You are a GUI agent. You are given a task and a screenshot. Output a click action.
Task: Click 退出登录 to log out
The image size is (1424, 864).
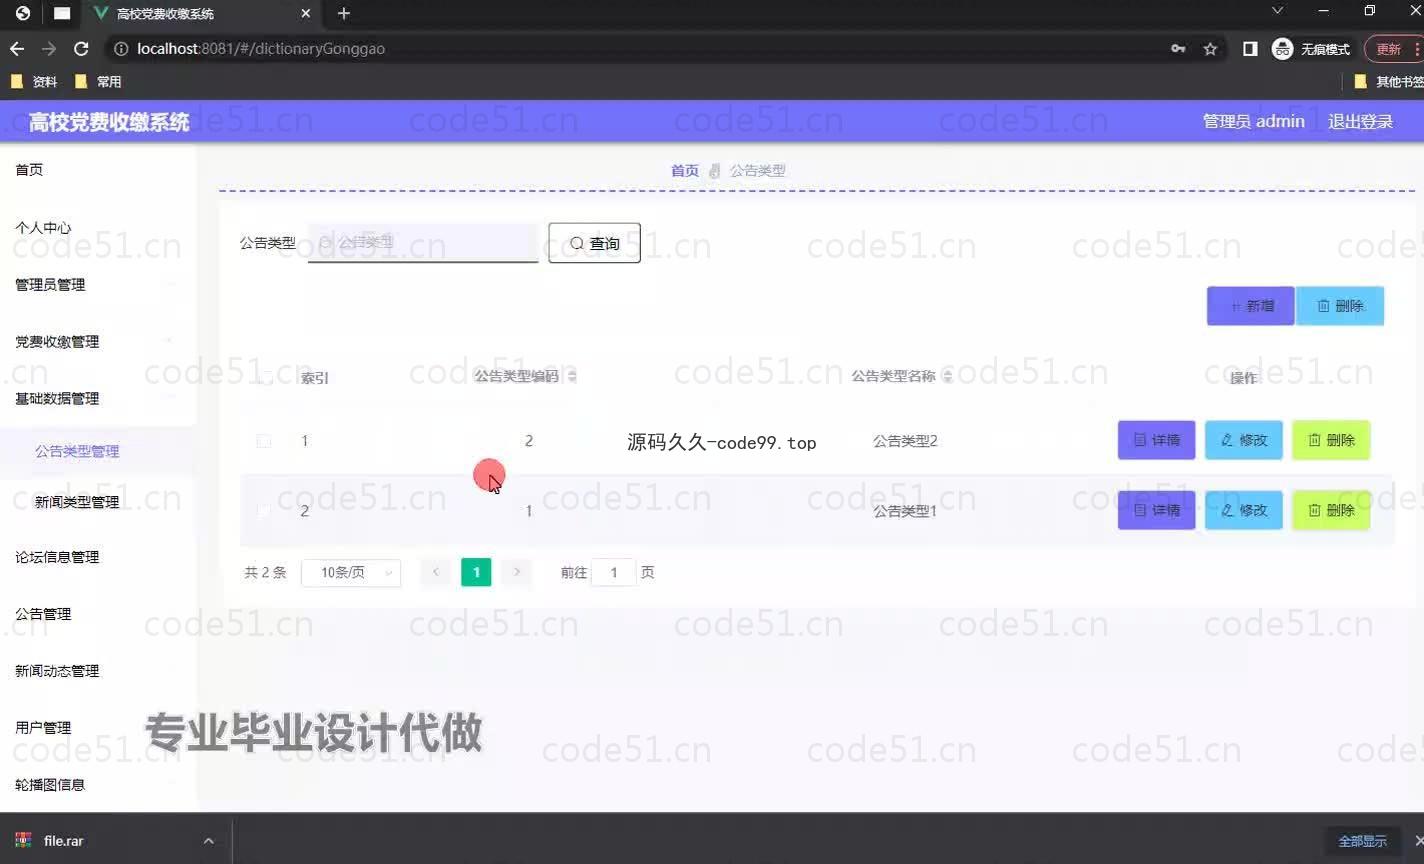coord(1360,122)
